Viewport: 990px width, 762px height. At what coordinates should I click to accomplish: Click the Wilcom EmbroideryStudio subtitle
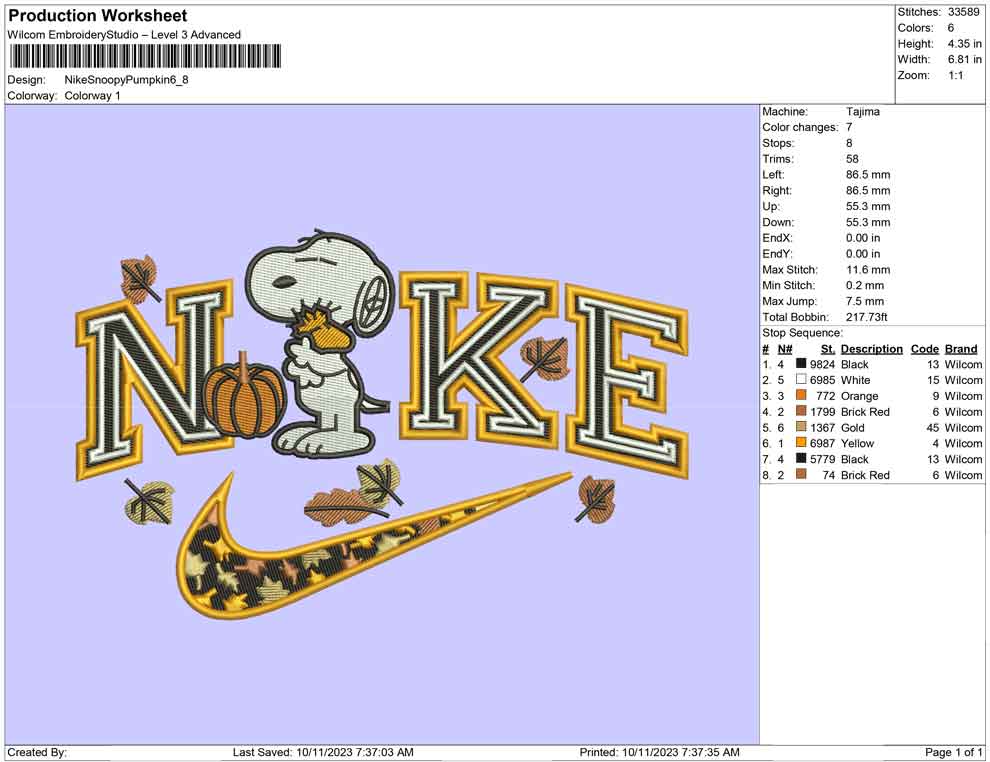click(x=124, y=35)
